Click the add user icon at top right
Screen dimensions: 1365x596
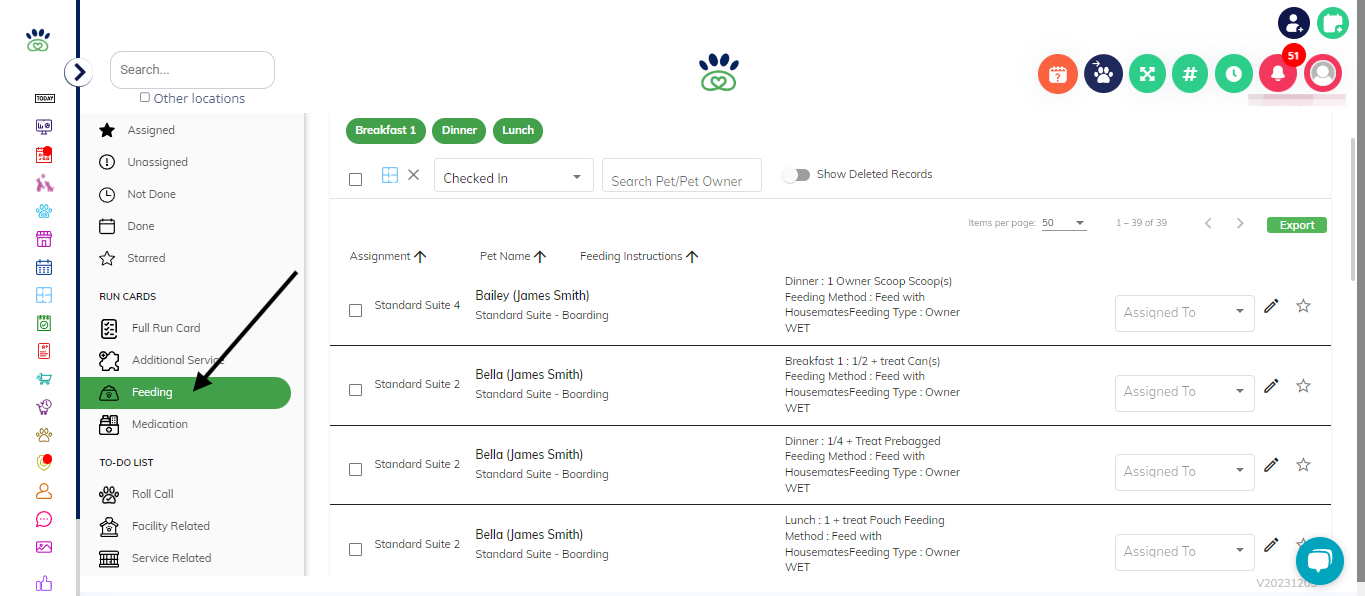(1294, 22)
